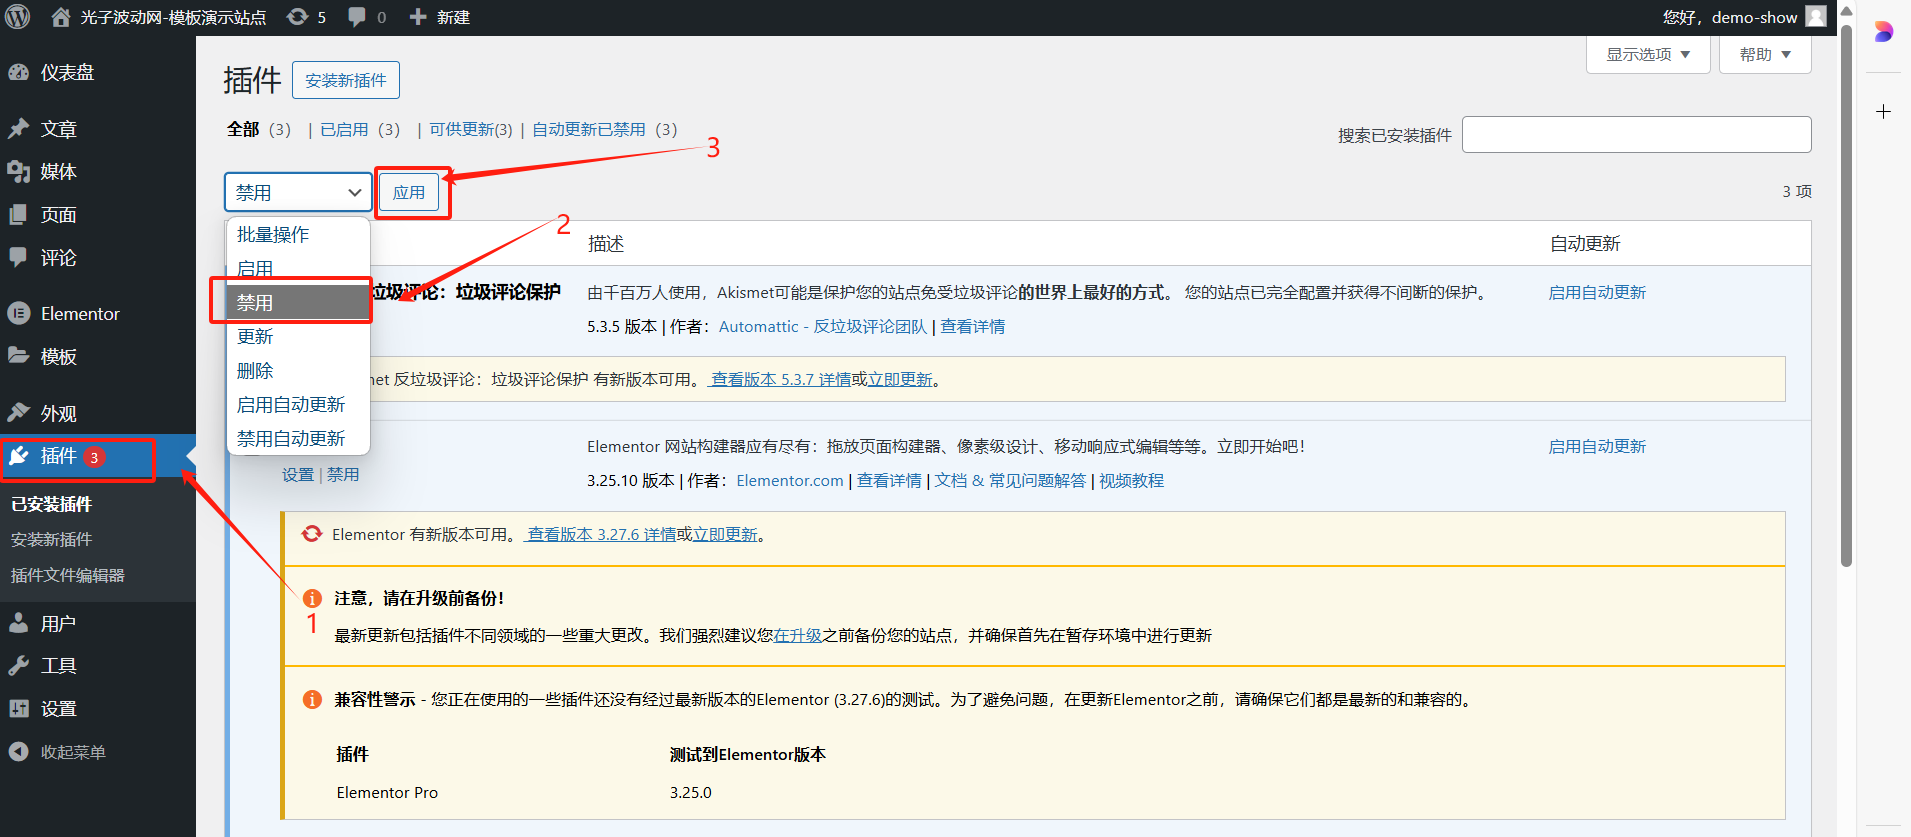Image resolution: width=1911 pixels, height=837 pixels.
Task: Open the 模板 folder icon in sidebar
Action: (19, 356)
